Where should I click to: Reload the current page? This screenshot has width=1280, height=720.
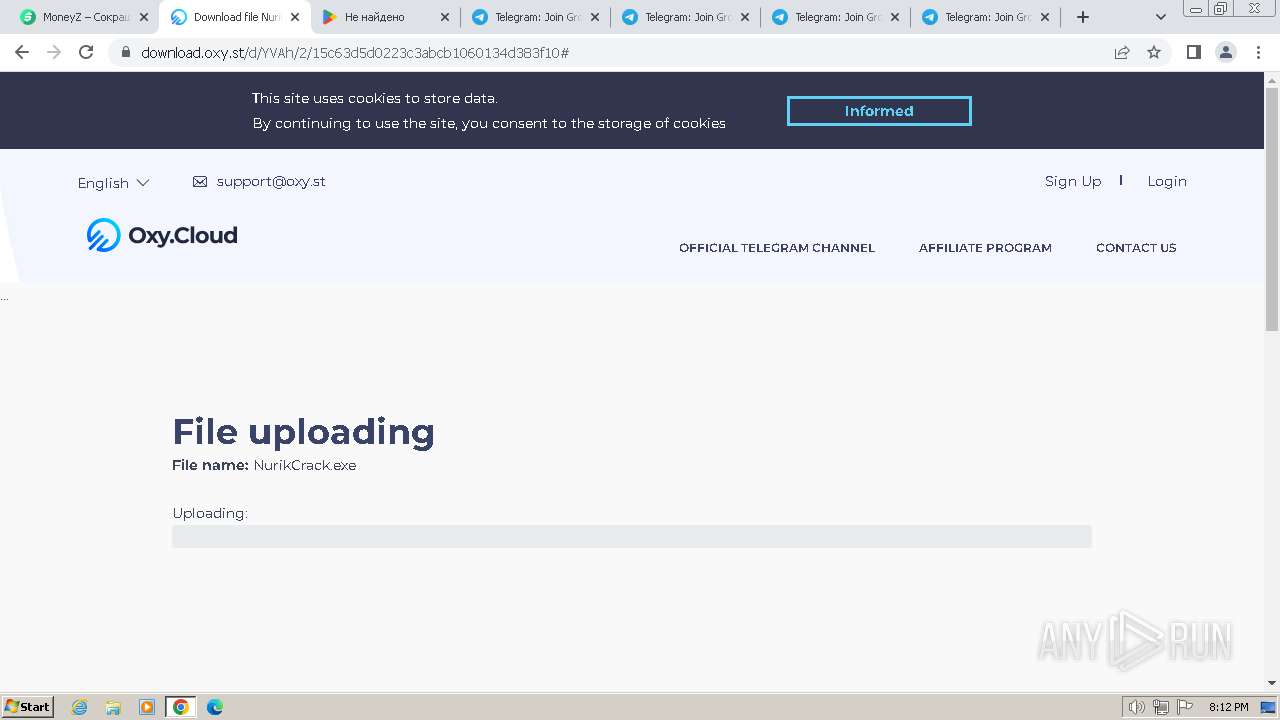pyautogui.click(x=86, y=52)
